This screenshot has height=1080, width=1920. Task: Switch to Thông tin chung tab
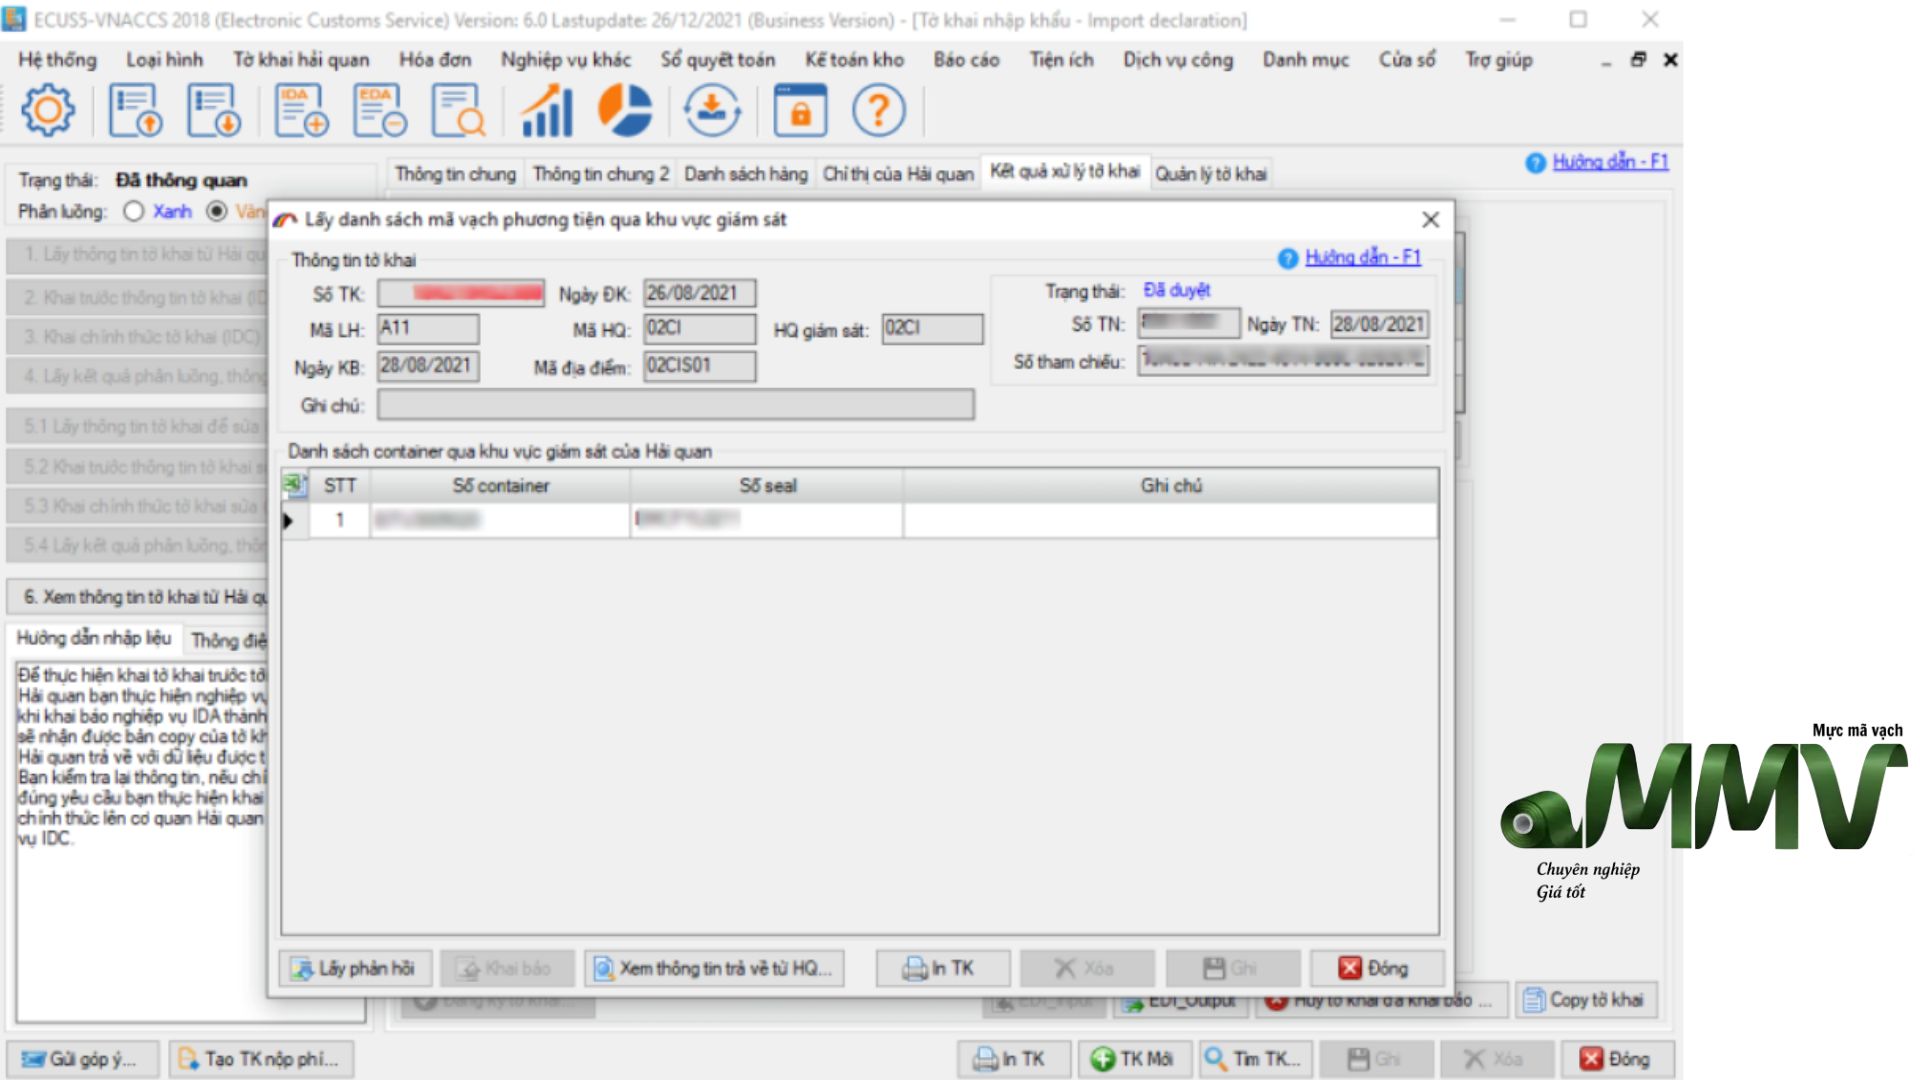pyautogui.click(x=455, y=174)
